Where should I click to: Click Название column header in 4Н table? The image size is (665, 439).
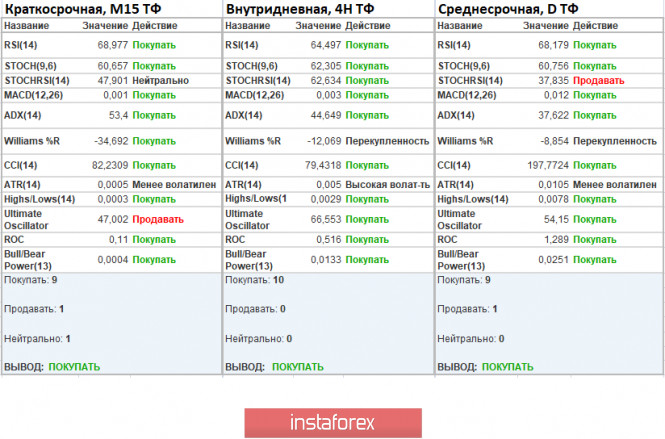tap(246, 26)
